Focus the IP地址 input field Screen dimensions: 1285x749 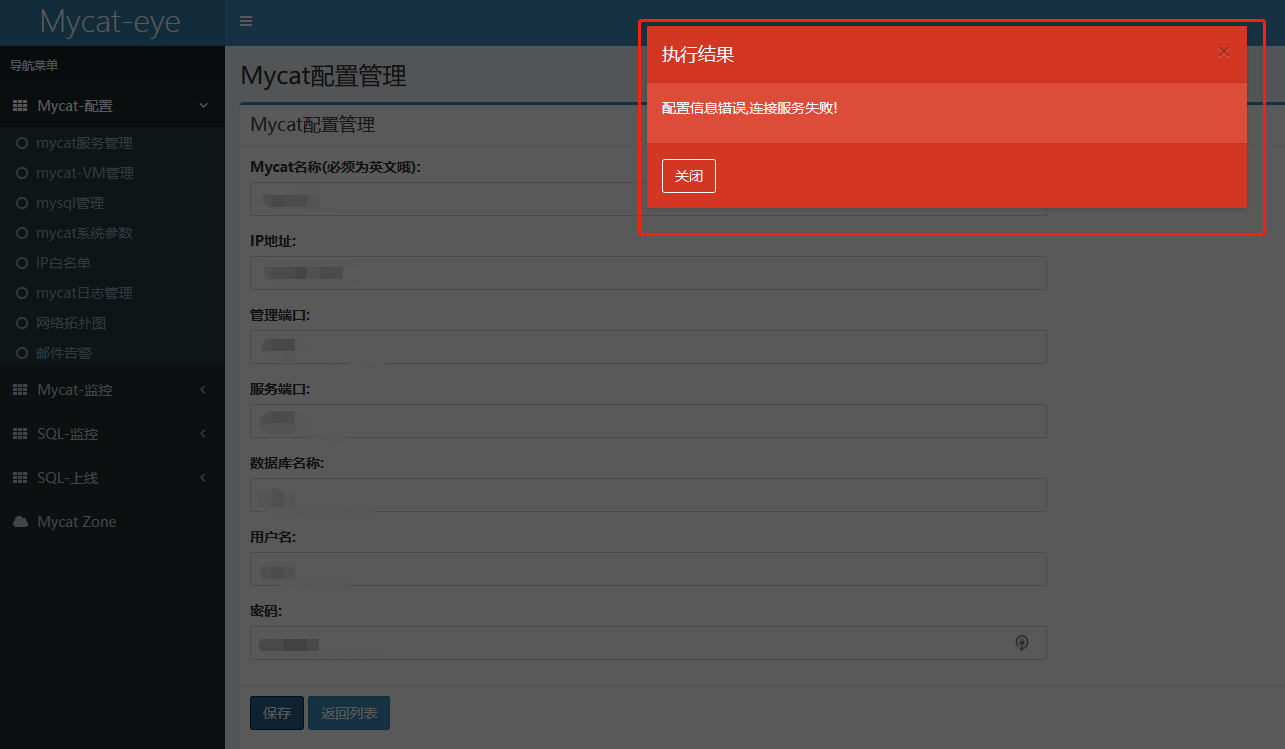[x=648, y=273]
